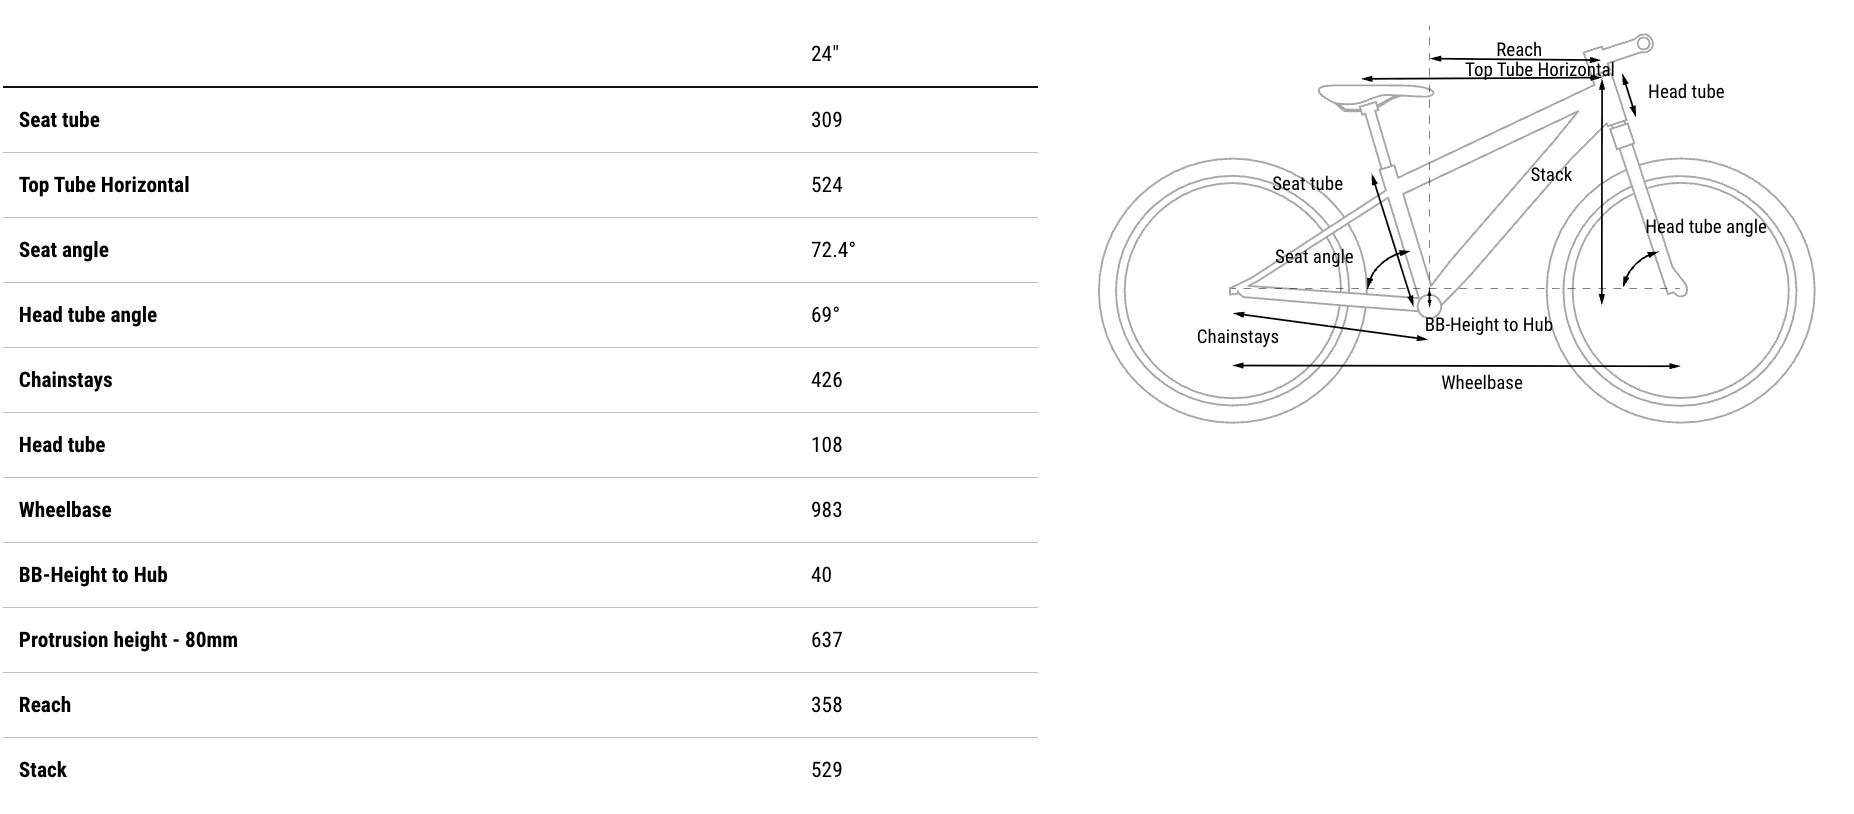Click the Seat angle value 72.4°
Screen dimensions: 1854x814
(x=833, y=250)
